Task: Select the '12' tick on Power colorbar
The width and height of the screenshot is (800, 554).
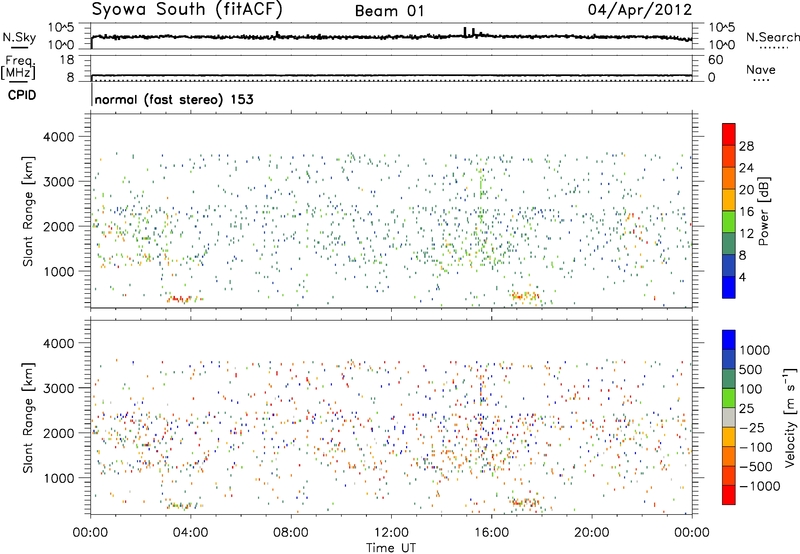Action: pos(746,234)
